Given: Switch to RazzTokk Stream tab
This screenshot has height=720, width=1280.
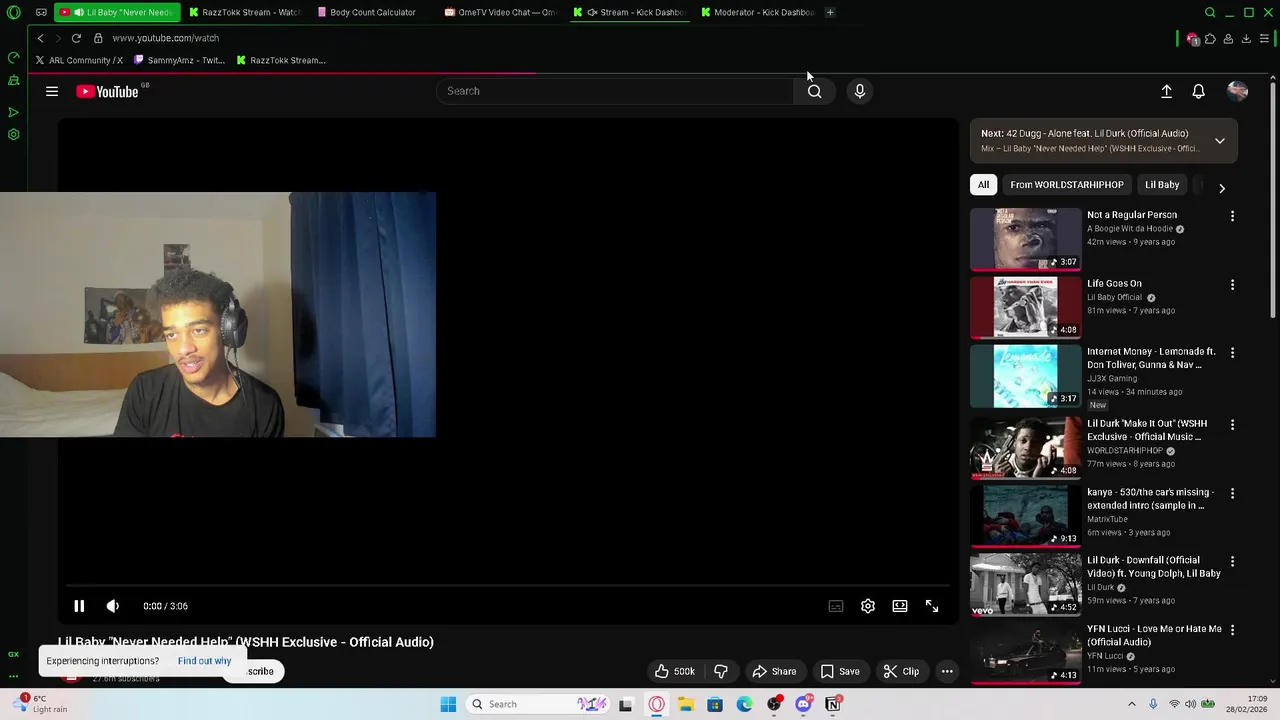Looking at the screenshot, I should click(246, 12).
